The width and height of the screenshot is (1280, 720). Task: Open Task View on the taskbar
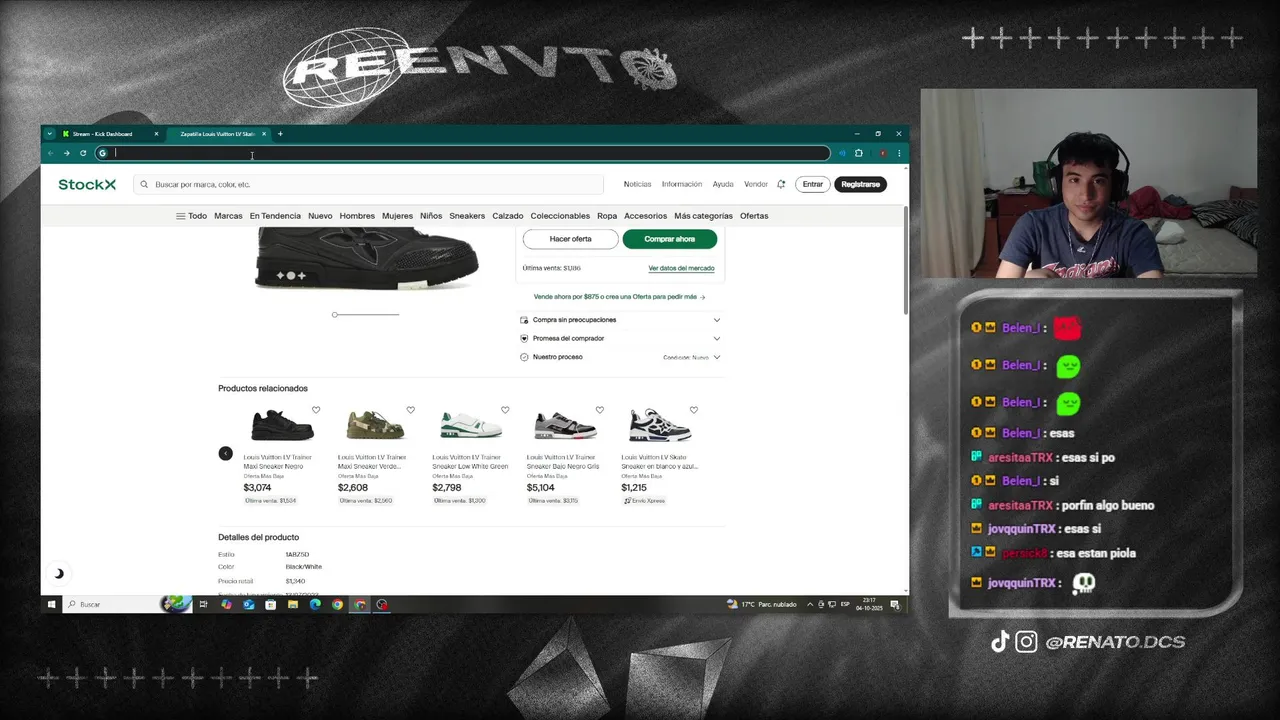coord(203,604)
